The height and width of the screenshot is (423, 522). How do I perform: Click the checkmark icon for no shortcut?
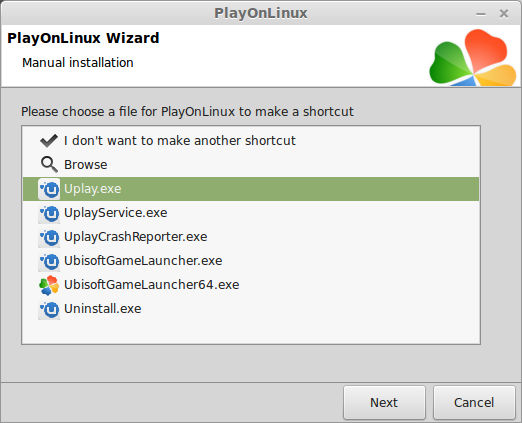coord(49,141)
